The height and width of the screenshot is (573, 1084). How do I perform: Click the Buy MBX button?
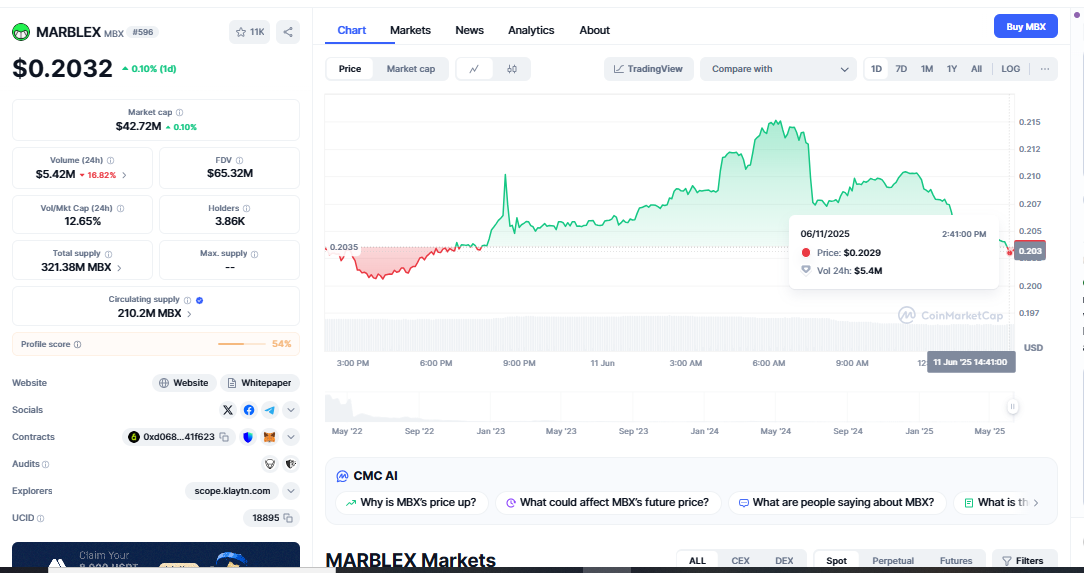pyautogui.click(x=1025, y=26)
